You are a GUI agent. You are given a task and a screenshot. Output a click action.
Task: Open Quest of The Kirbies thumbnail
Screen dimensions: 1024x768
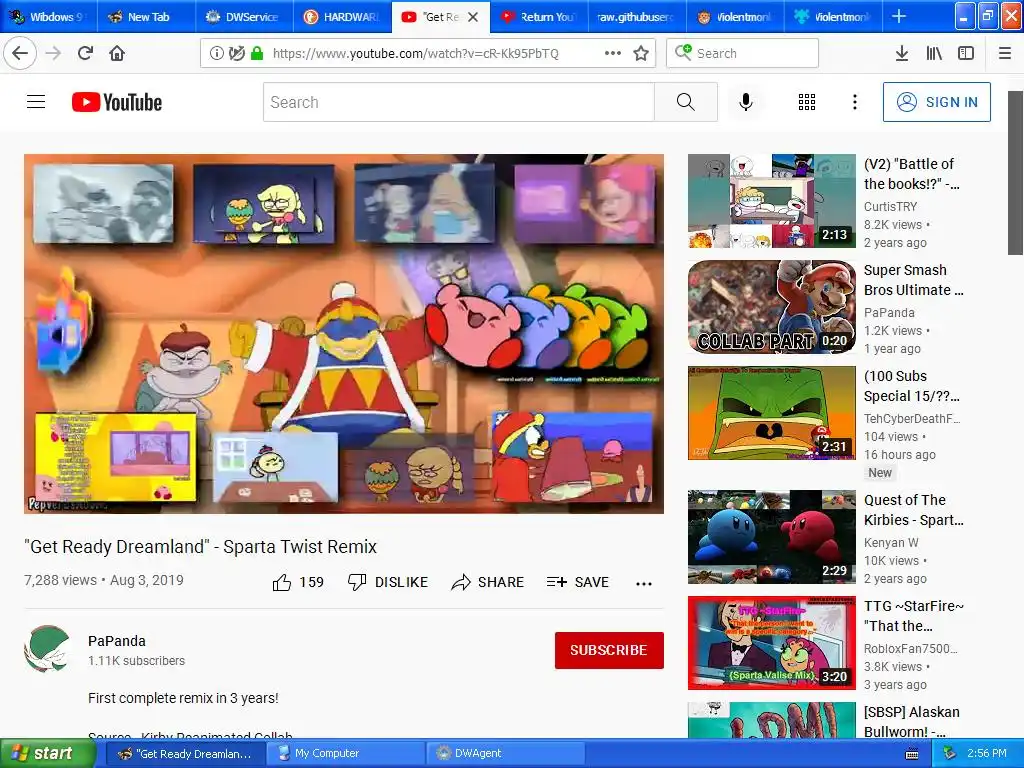[771, 537]
